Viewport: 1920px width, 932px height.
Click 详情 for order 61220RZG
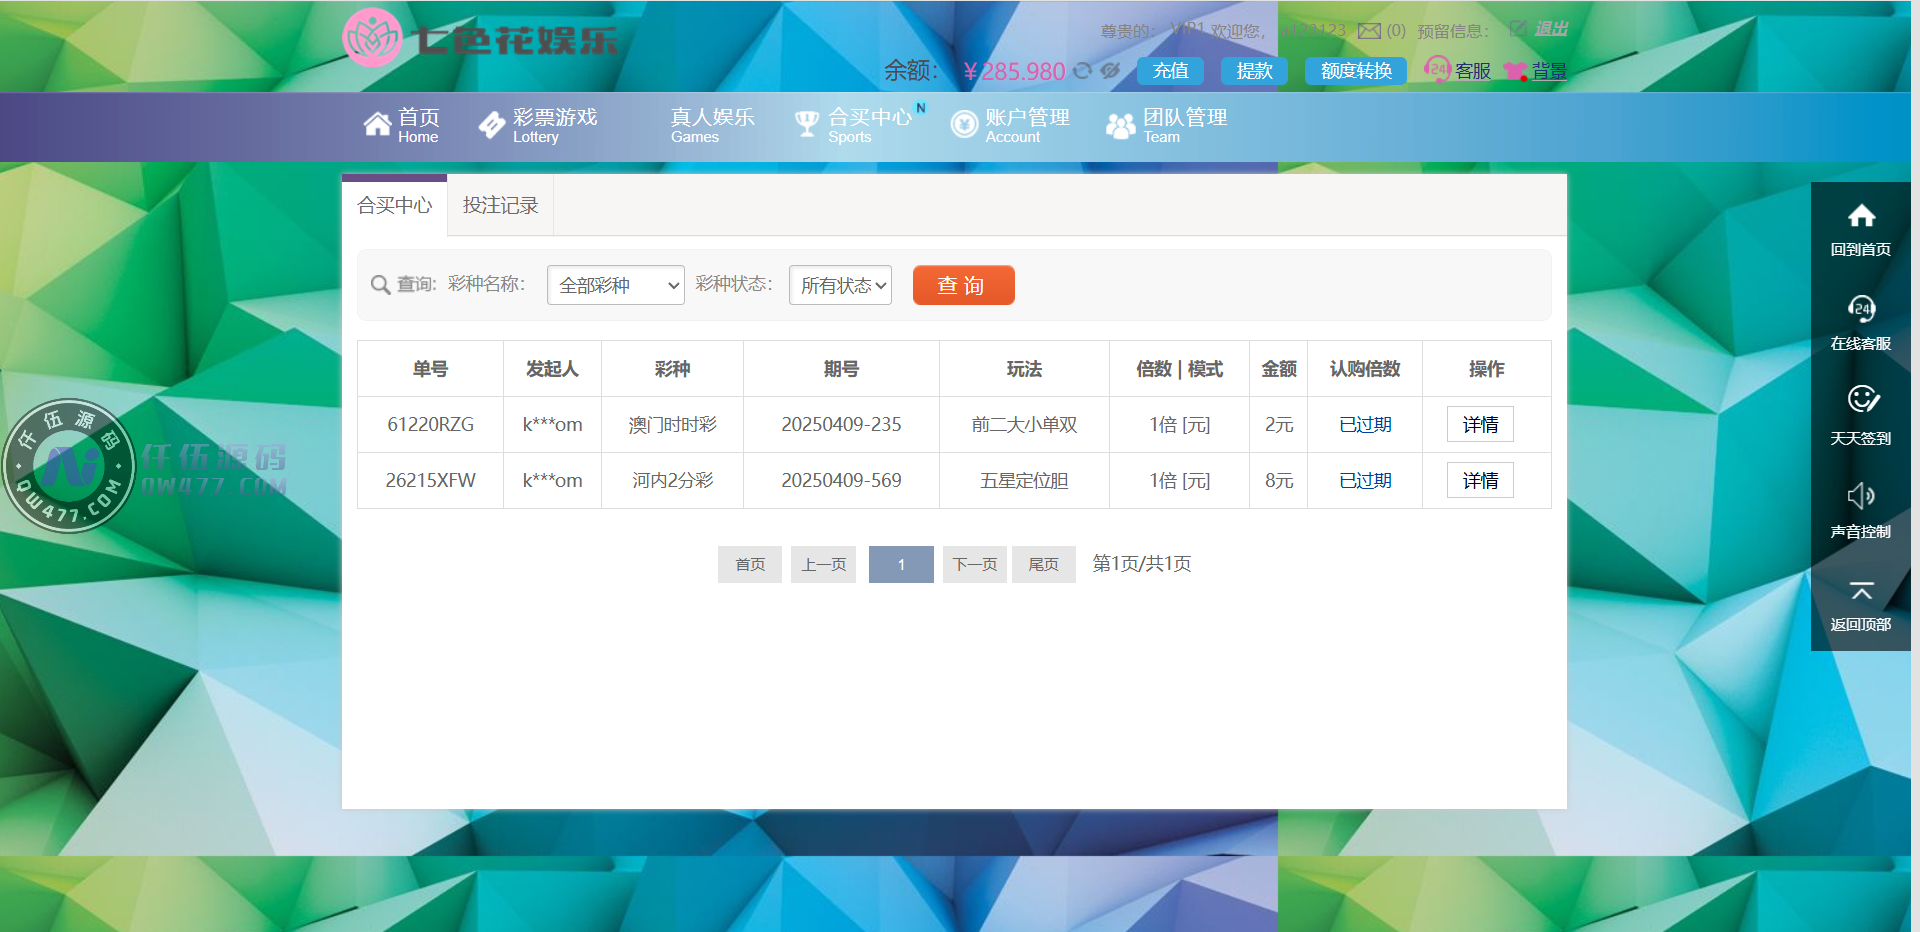coord(1480,424)
